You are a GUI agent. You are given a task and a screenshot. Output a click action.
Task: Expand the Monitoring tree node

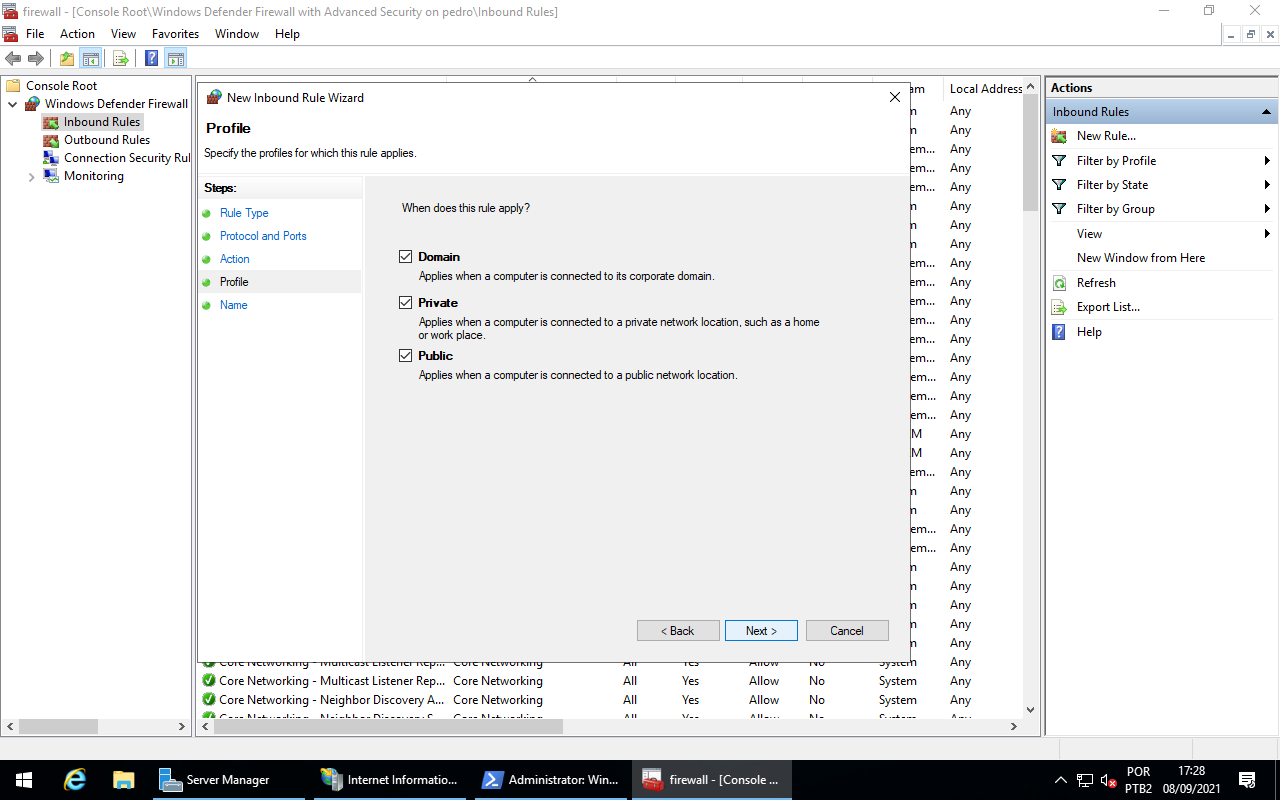(x=31, y=177)
